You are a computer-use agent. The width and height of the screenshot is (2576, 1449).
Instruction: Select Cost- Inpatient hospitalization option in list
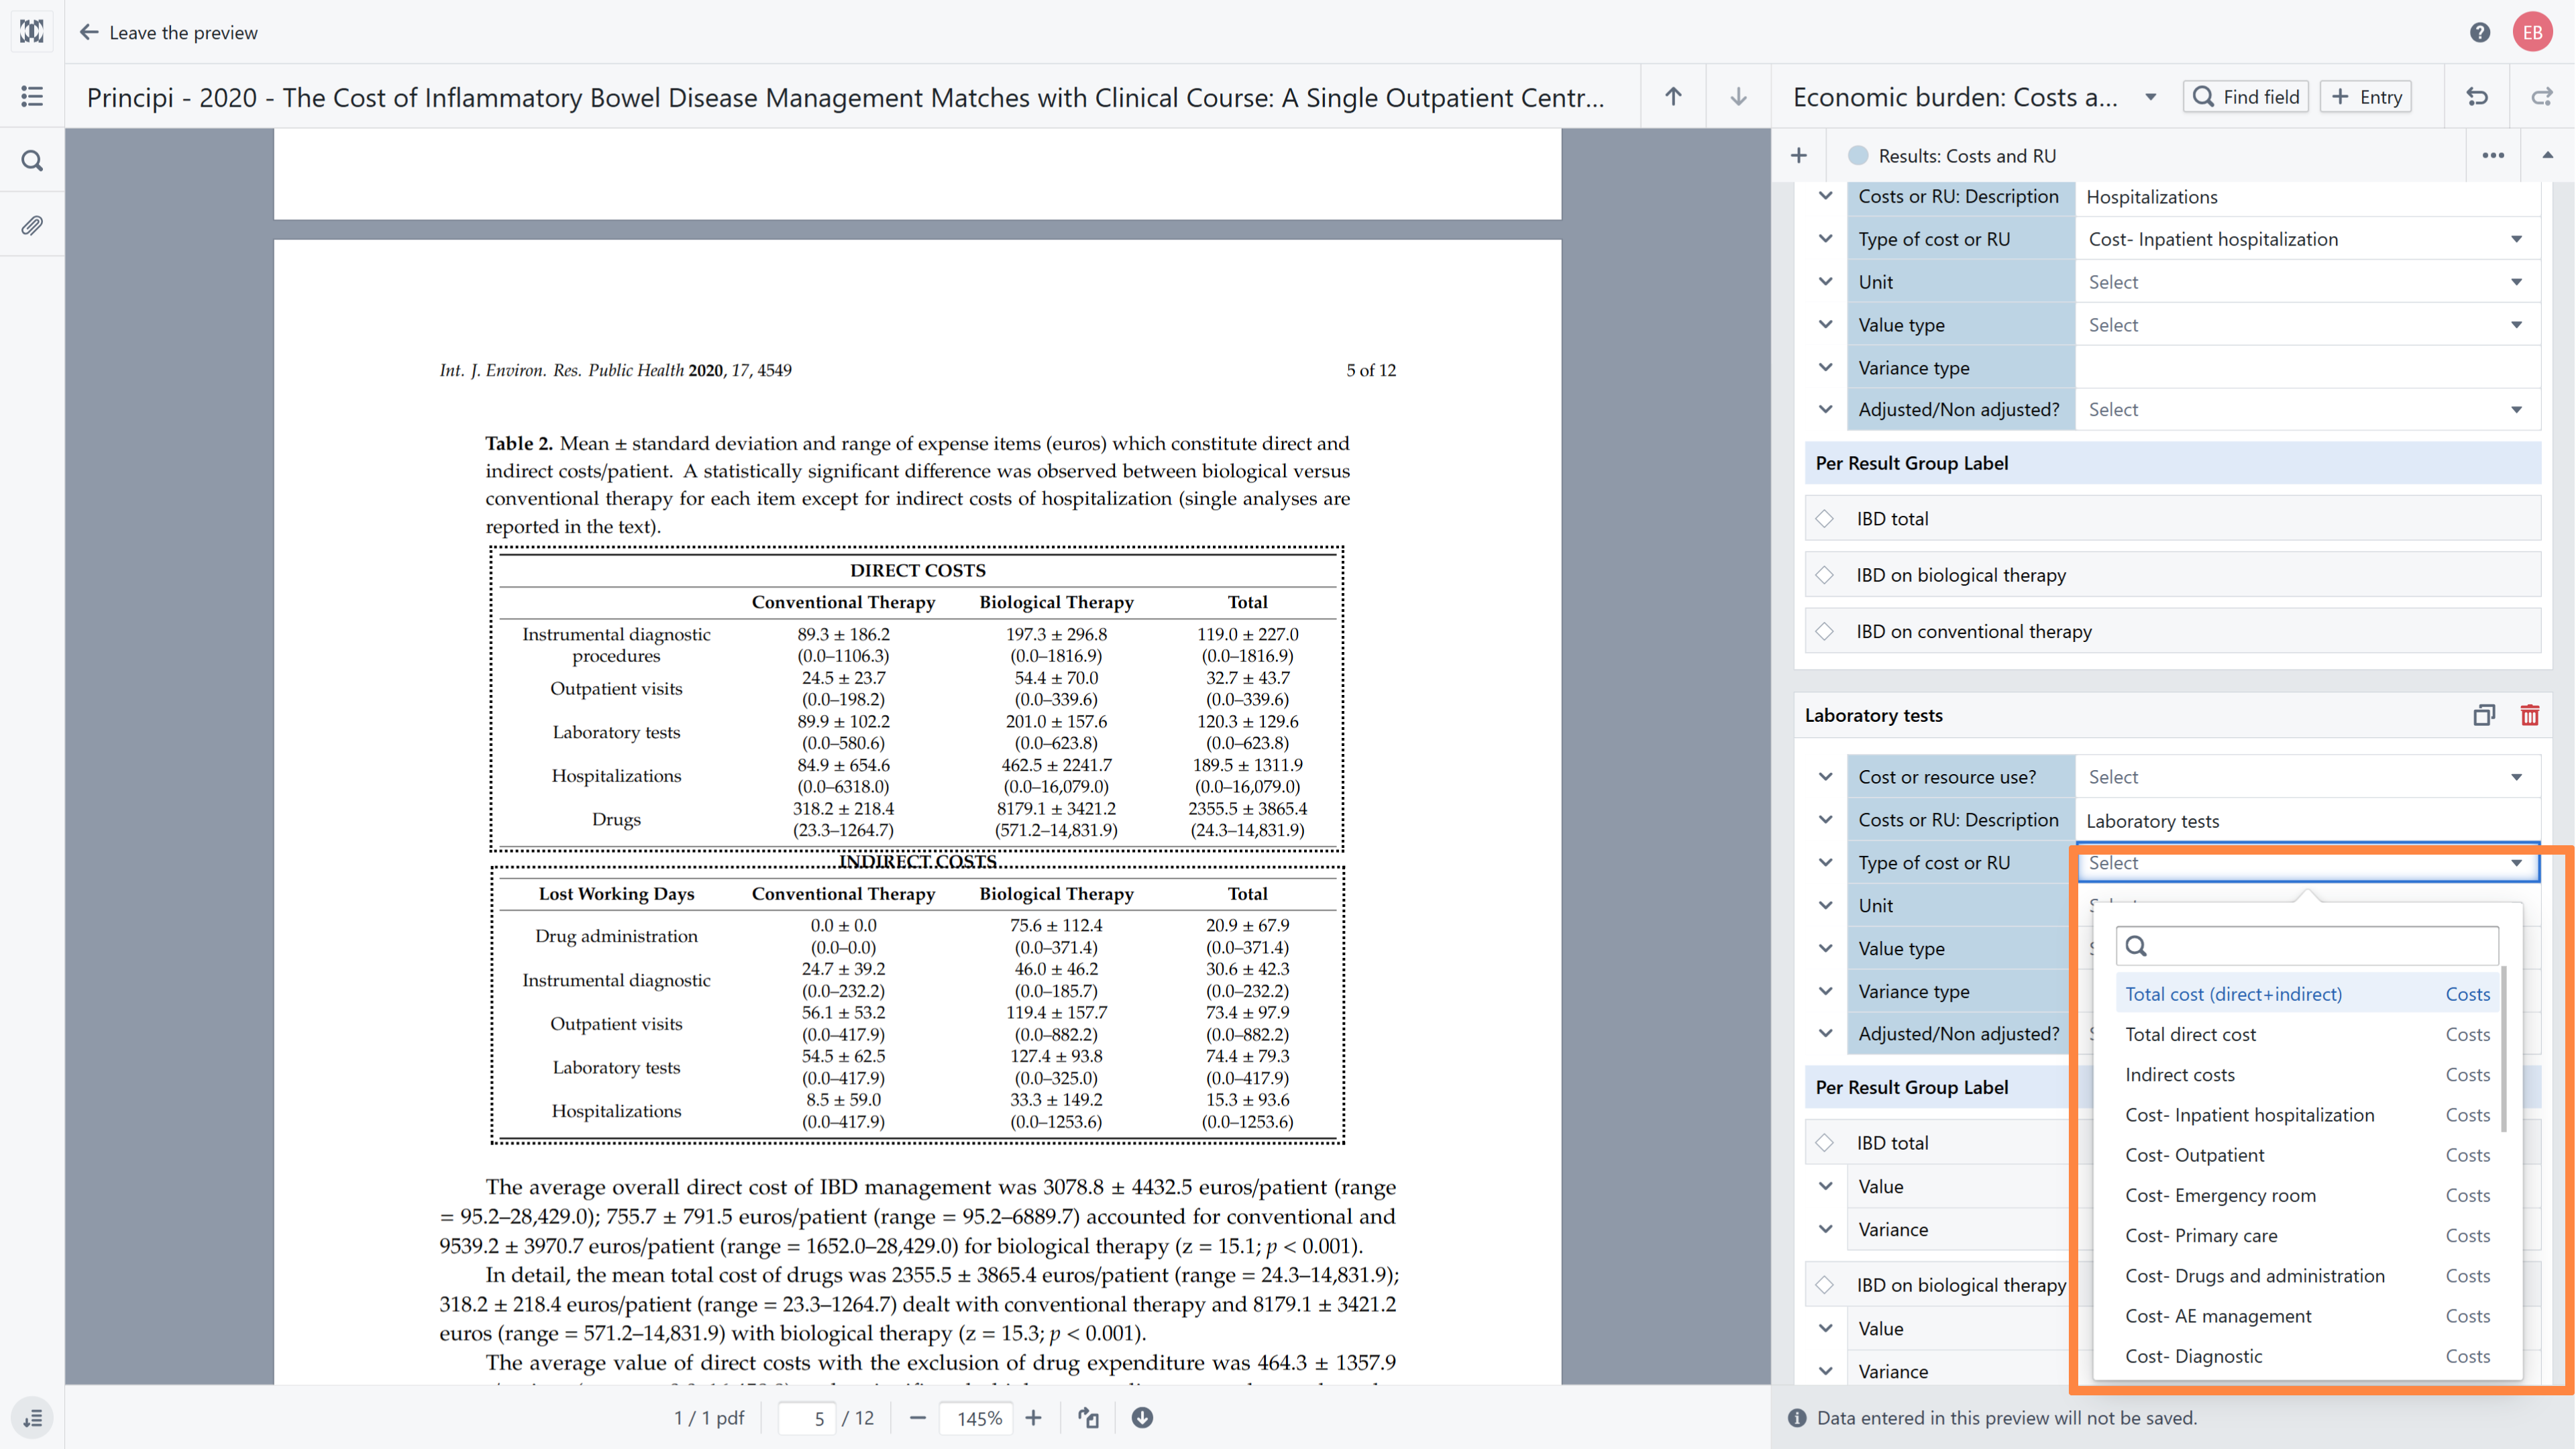point(2307,1115)
